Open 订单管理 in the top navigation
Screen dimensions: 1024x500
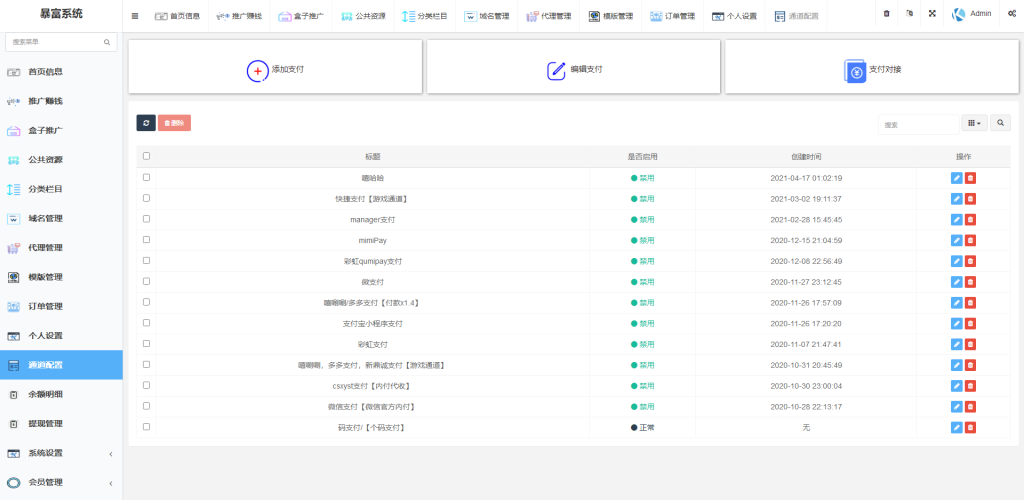click(672, 16)
